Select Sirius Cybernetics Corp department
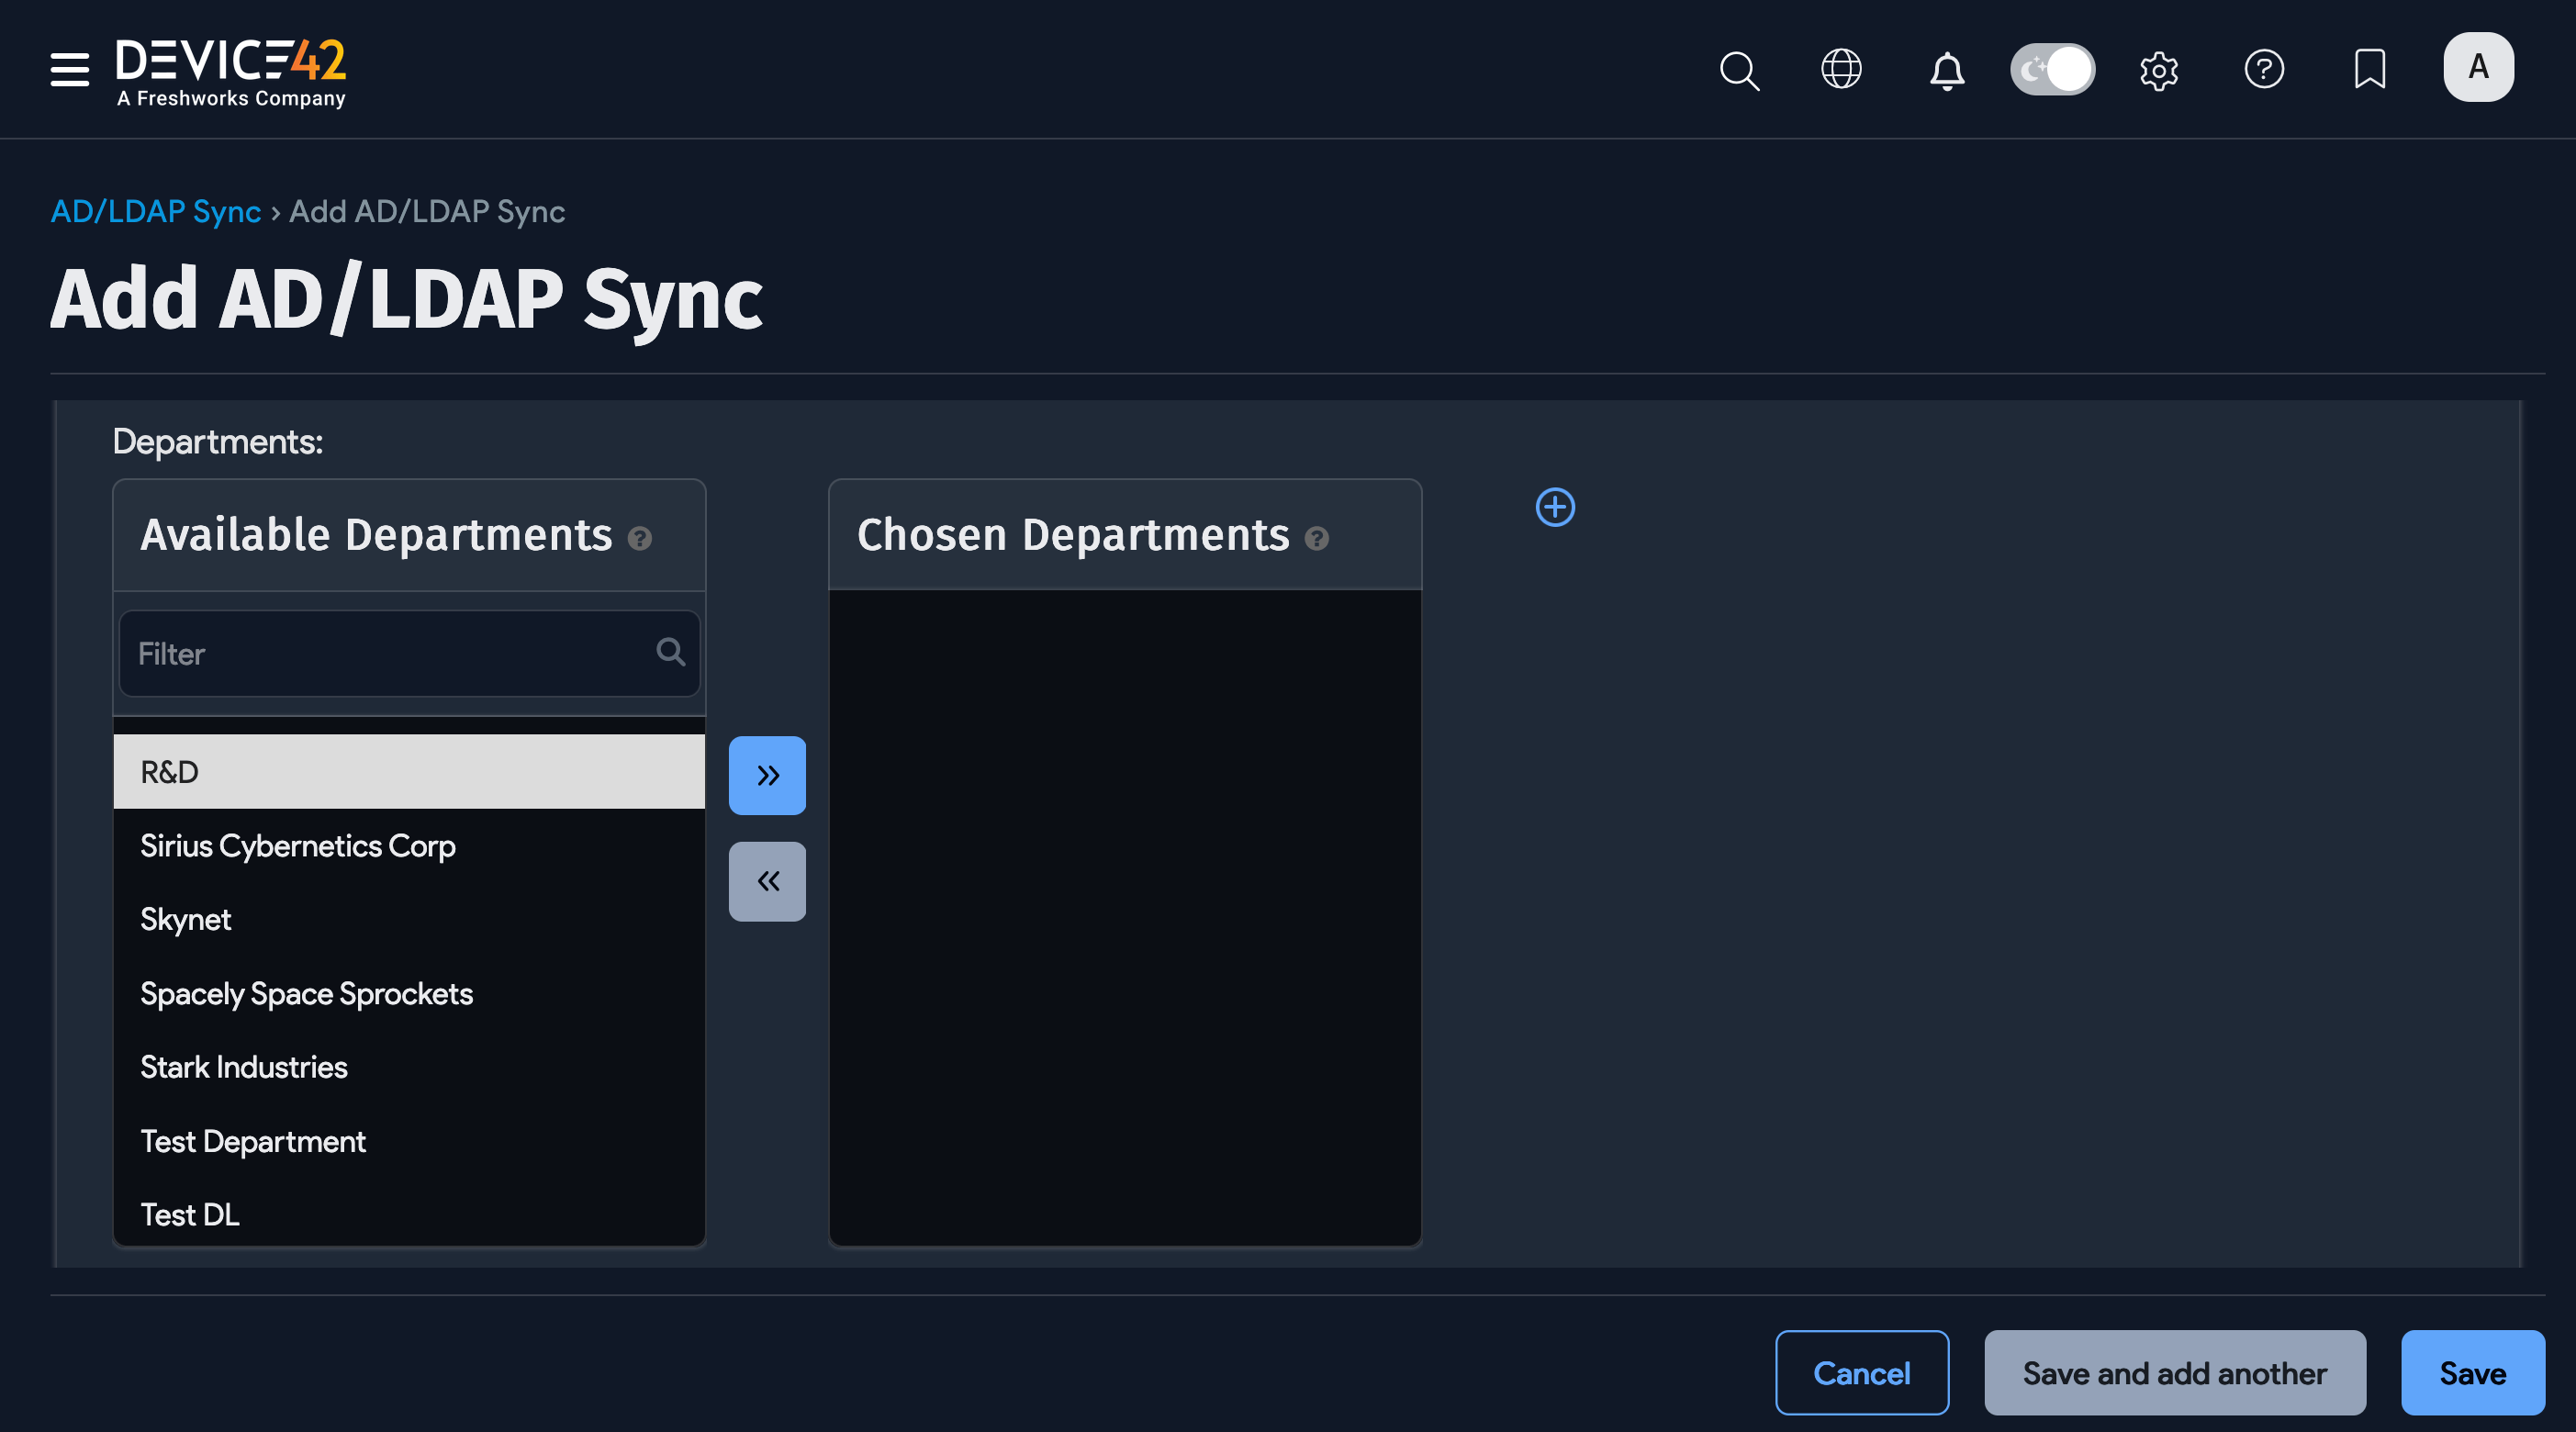2576x1432 pixels. [298, 846]
